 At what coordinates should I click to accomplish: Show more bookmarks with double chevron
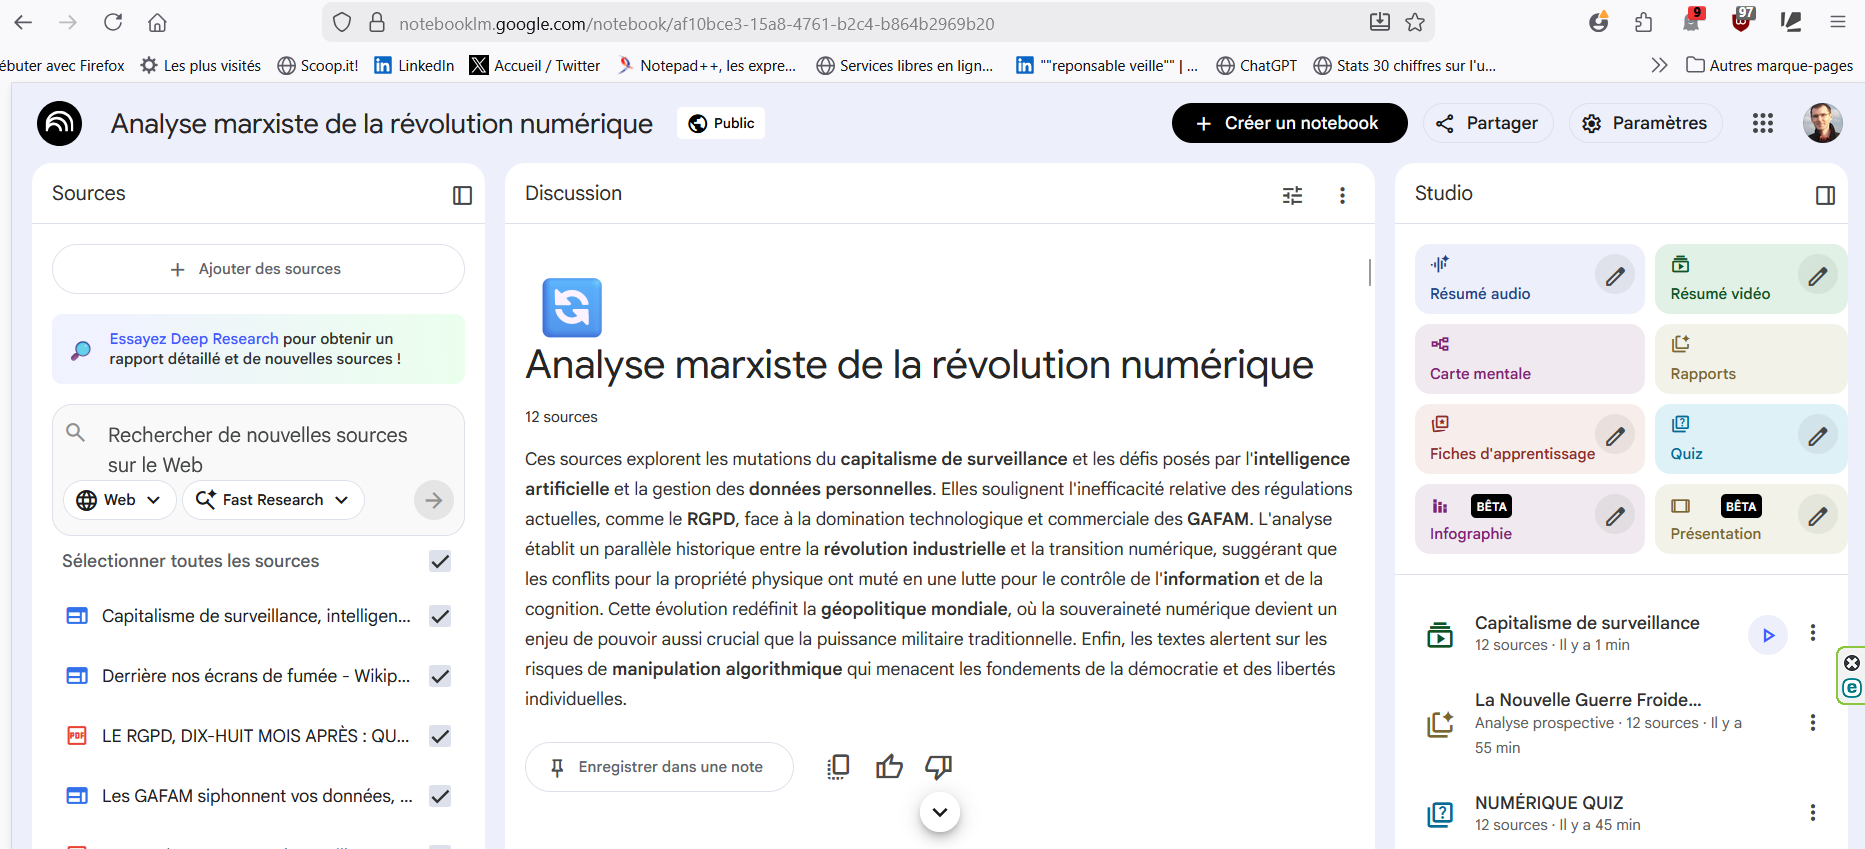click(1659, 65)
